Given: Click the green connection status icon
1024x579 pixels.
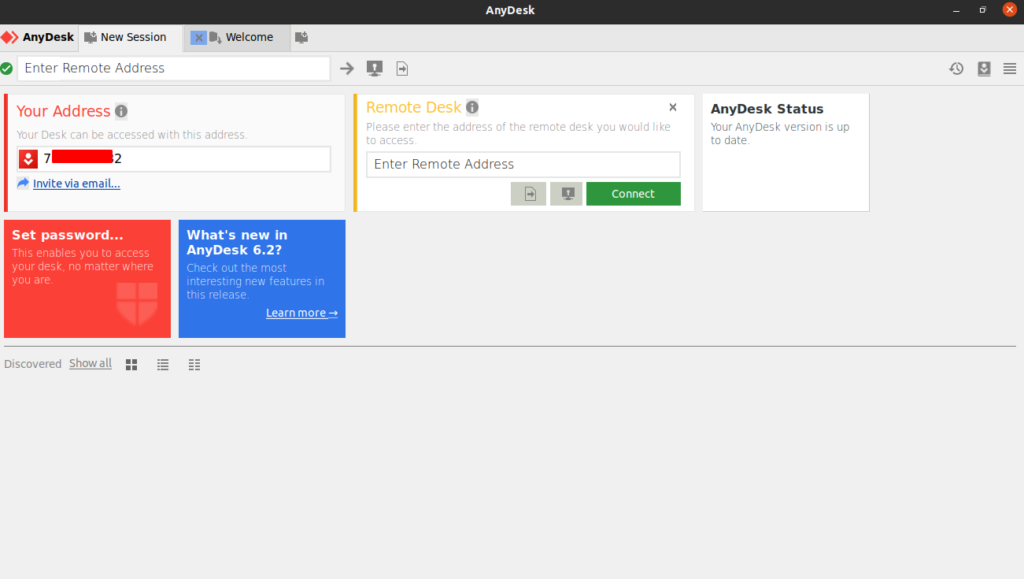Looking at the screenshot, I should click(x=7, y=69).
